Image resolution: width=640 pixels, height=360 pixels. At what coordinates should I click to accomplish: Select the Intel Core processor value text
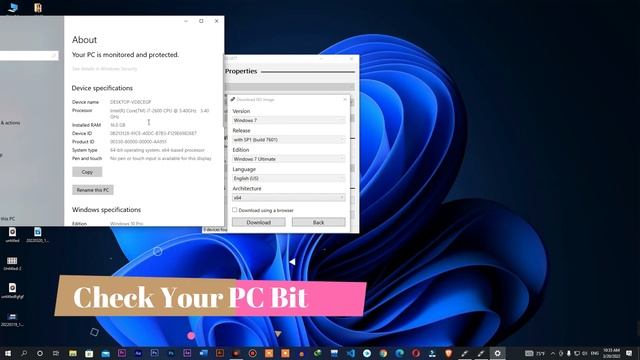[159, 113]
